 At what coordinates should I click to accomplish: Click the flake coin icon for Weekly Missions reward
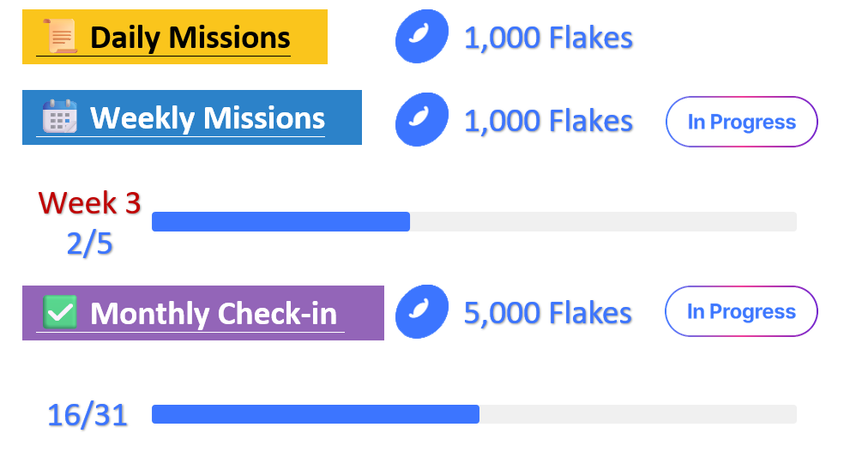[422, 121]
